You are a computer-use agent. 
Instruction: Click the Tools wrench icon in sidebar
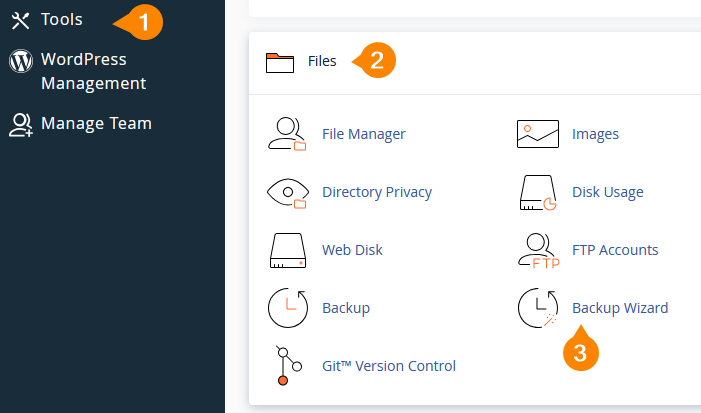pyautogui.click(x=21, y=21)
